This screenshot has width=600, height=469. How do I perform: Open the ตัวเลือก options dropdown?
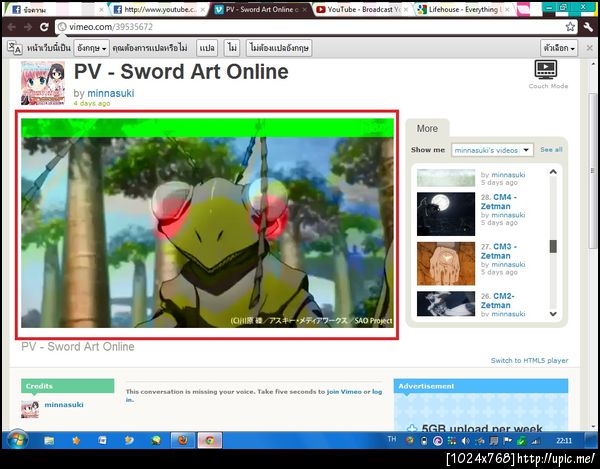pyautogui.click(x=559, y=48)
